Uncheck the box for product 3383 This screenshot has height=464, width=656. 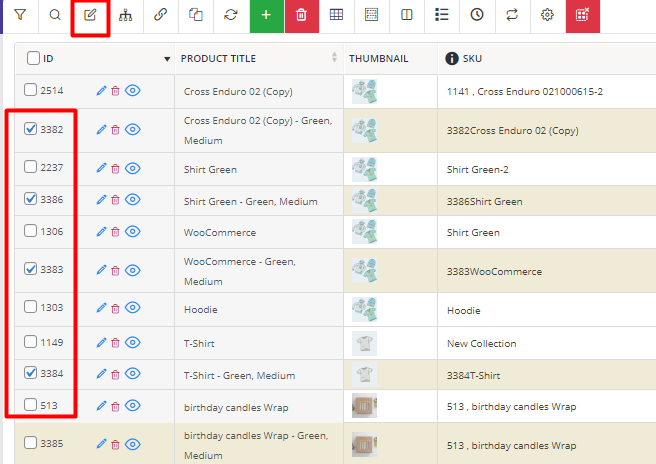[x=30, y=268]
